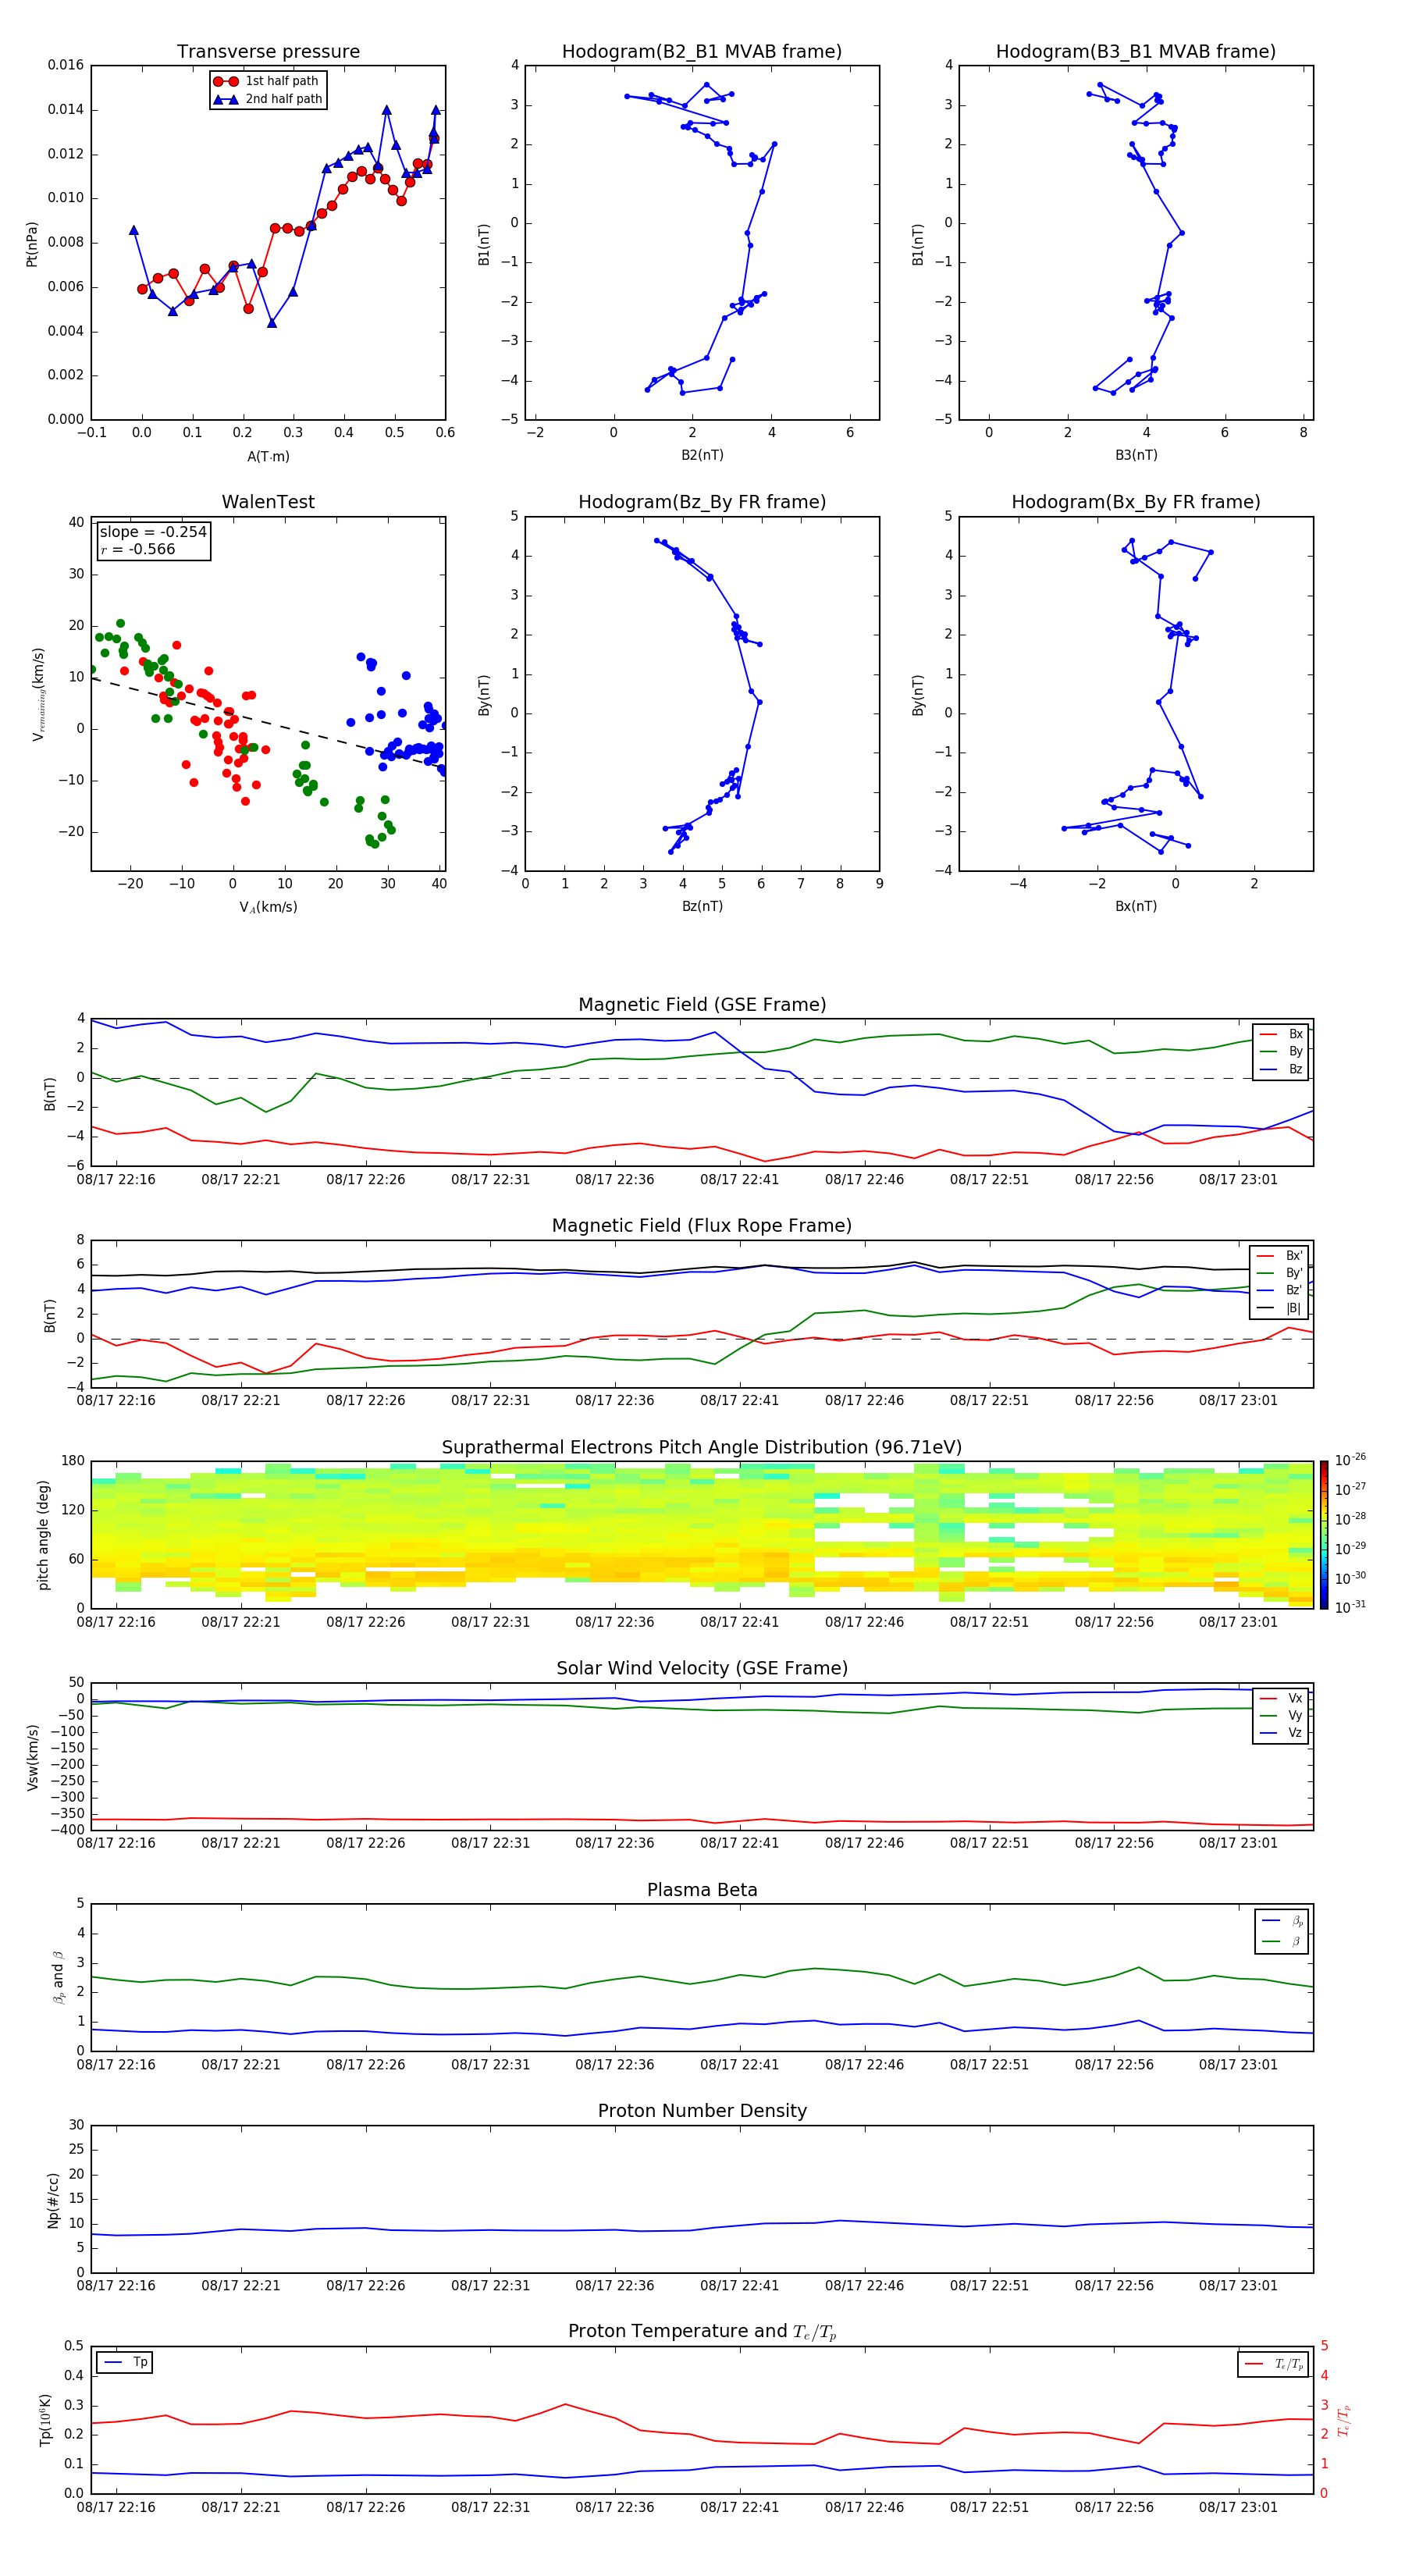
Task: Click '08/17 22:16' tick under proton temperature plot
Action: 116,2507
